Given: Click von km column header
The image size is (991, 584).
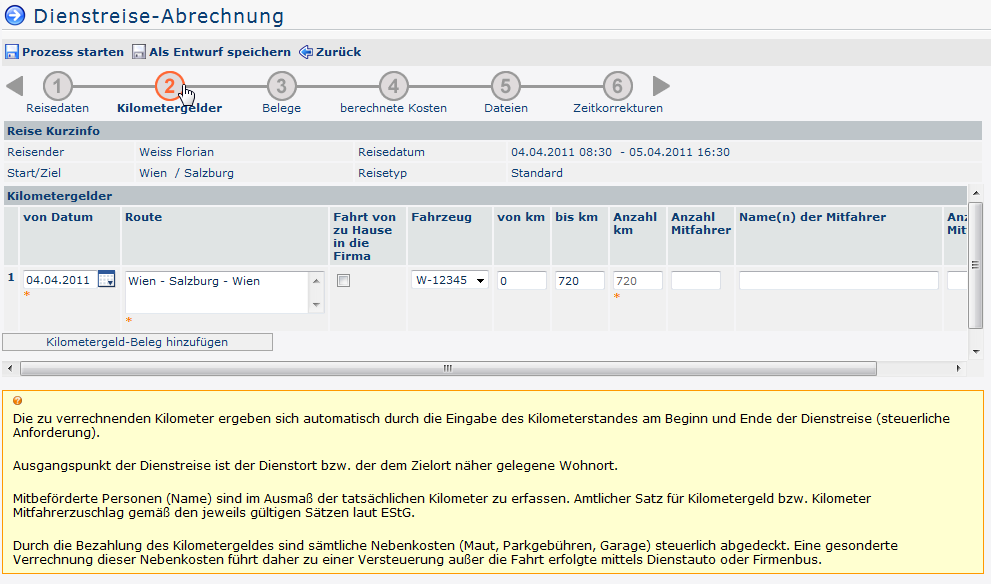Looking at the screenshot, I should pyautogui.click(x=521, y=217).
